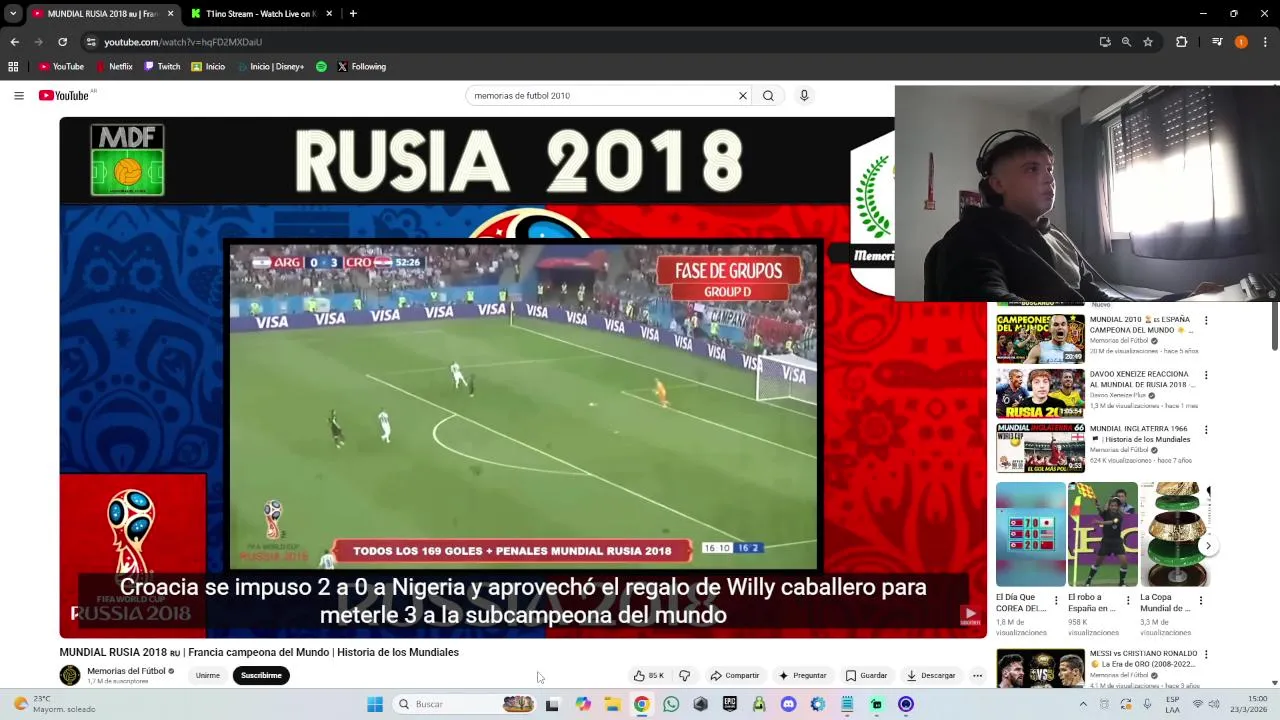This screenshot has height=720, width=1280.
Task: Subscribe with the Suscribirme button
Action: tap(261, 676)
